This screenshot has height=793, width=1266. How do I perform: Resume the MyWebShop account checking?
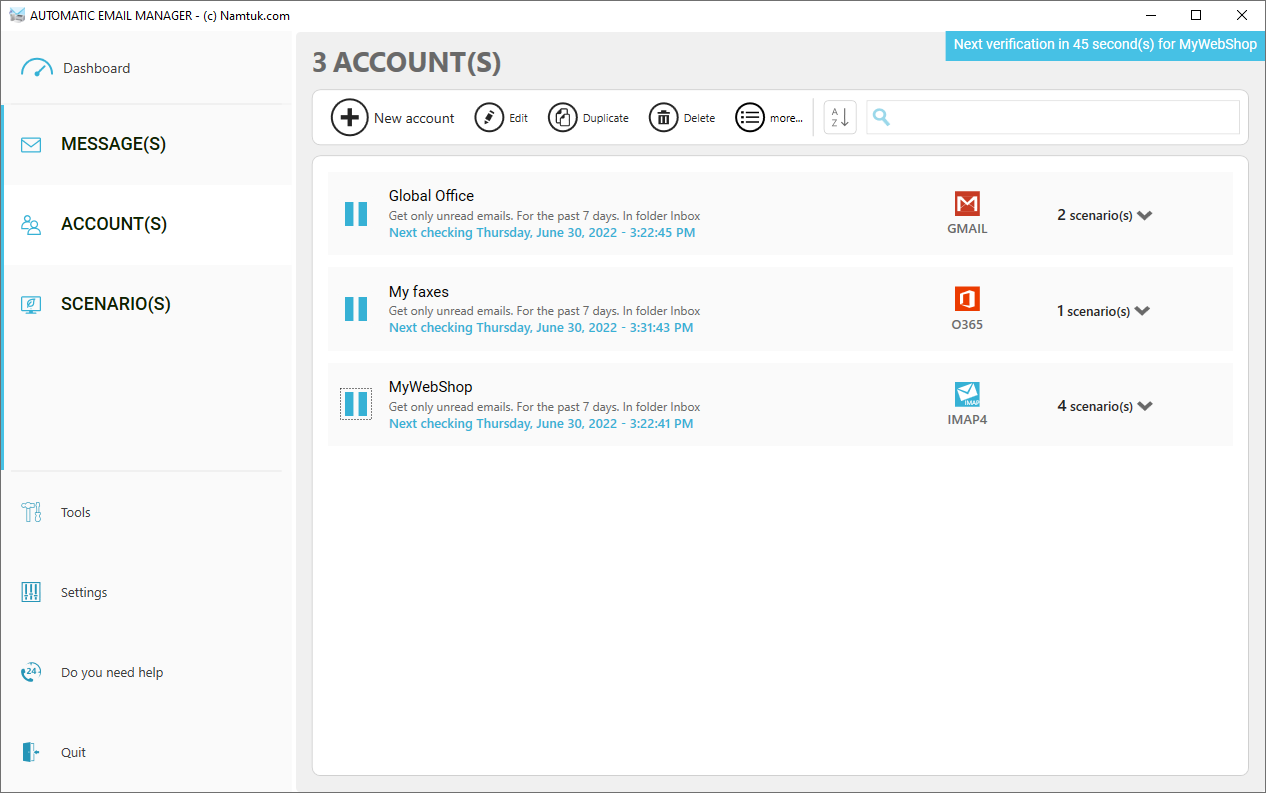(x=355, y=403)
